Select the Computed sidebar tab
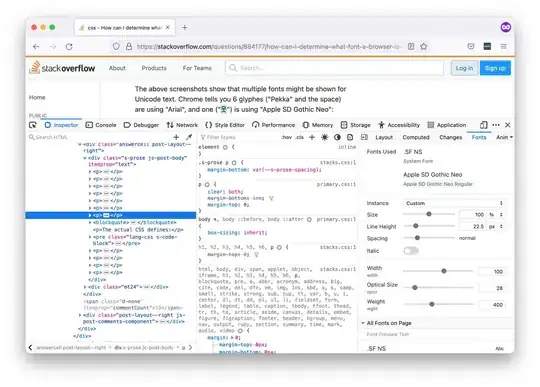Image resolution: width=540 pixels, height=387 pixels. [x=416, y=137]
